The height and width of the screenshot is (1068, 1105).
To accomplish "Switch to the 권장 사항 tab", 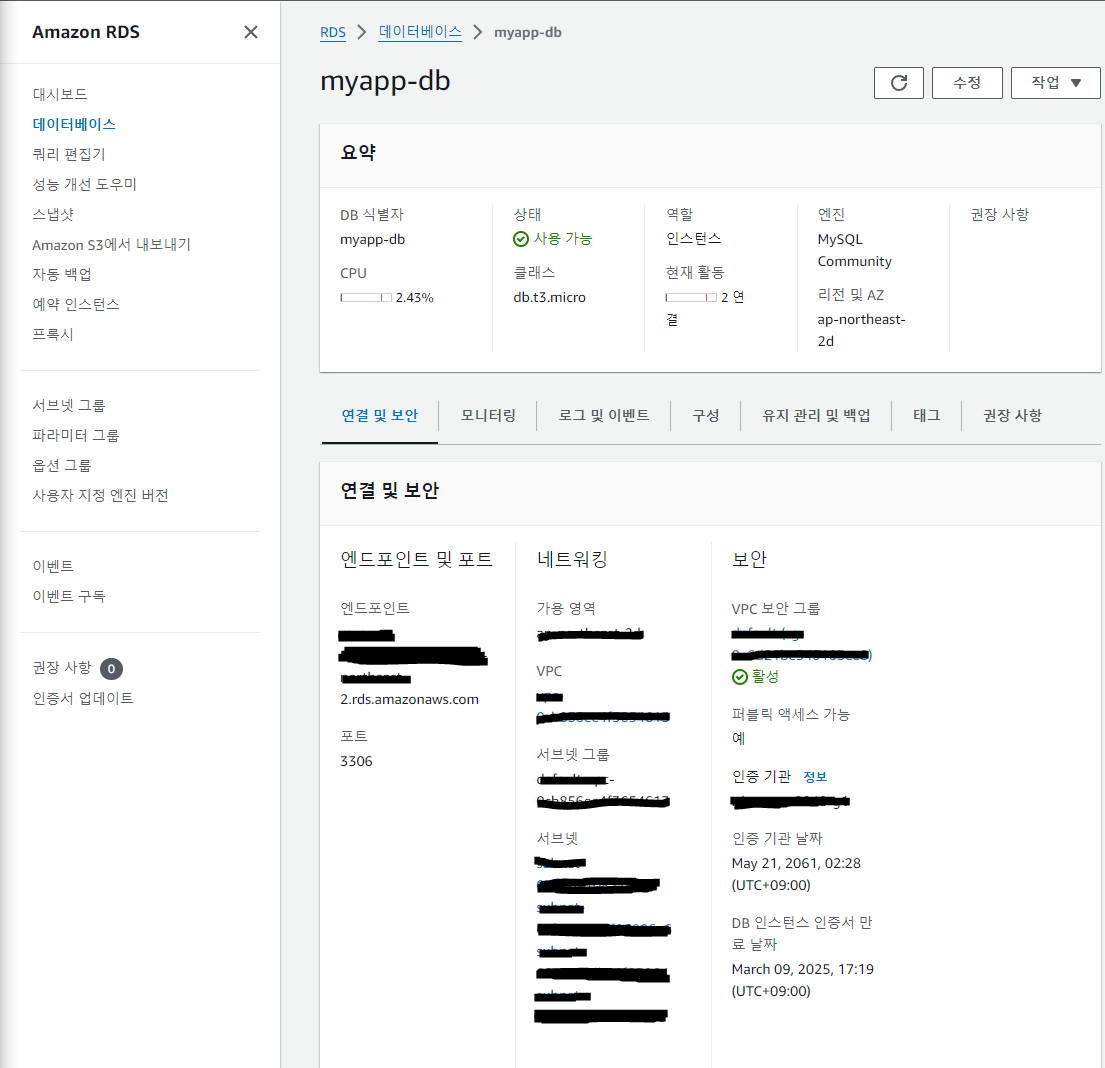I will pyautogui.click(x=1013, y=416).
